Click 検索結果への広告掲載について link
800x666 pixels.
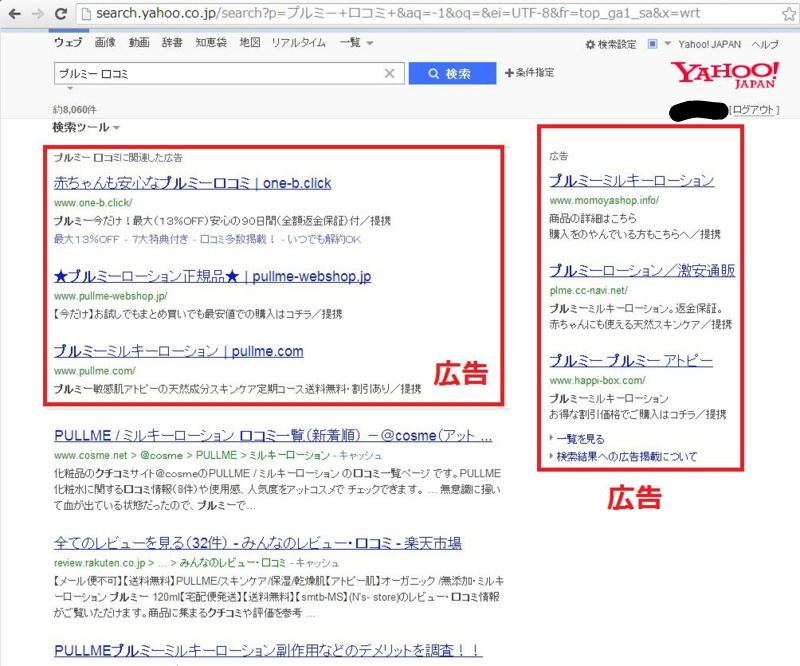(x=627, y=457)
